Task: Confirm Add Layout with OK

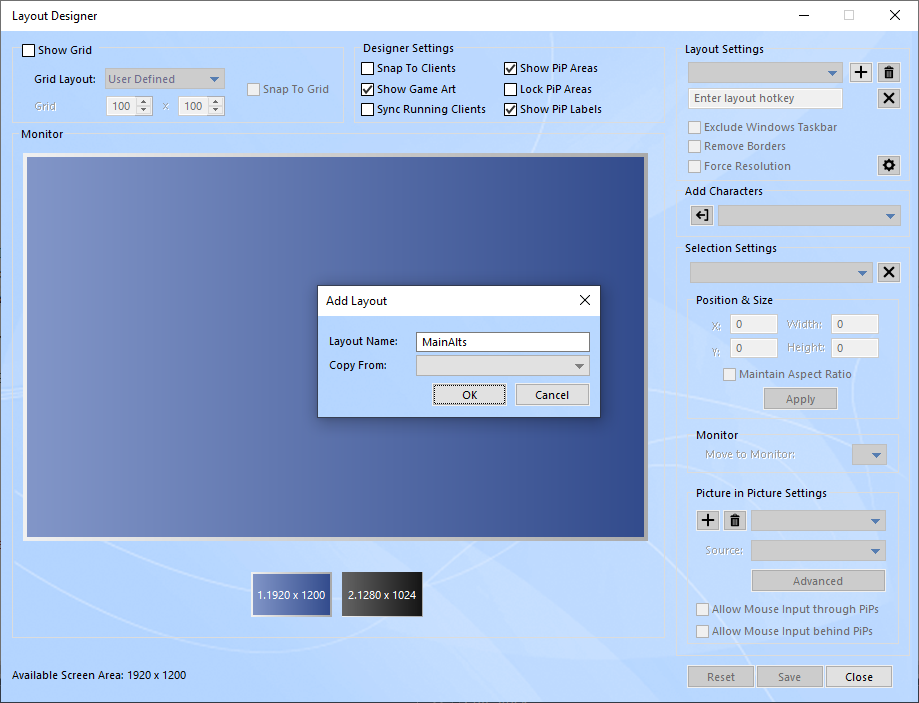Action: click(x=470, y=395)
